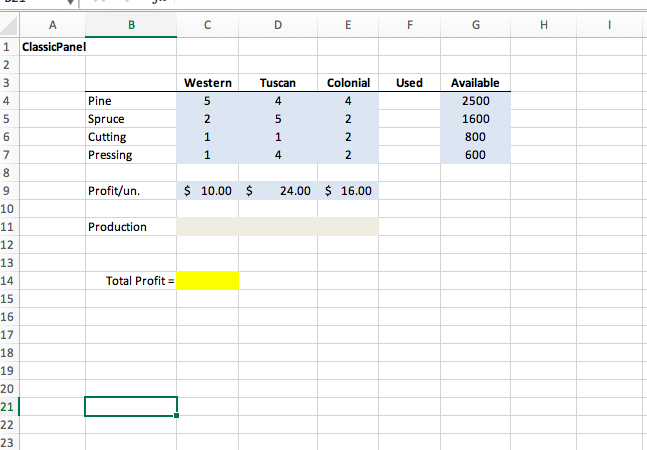This screenshot has width=647, height=450.
Task: Click Spruce Tuscan value 5
Action: [278, 119]
